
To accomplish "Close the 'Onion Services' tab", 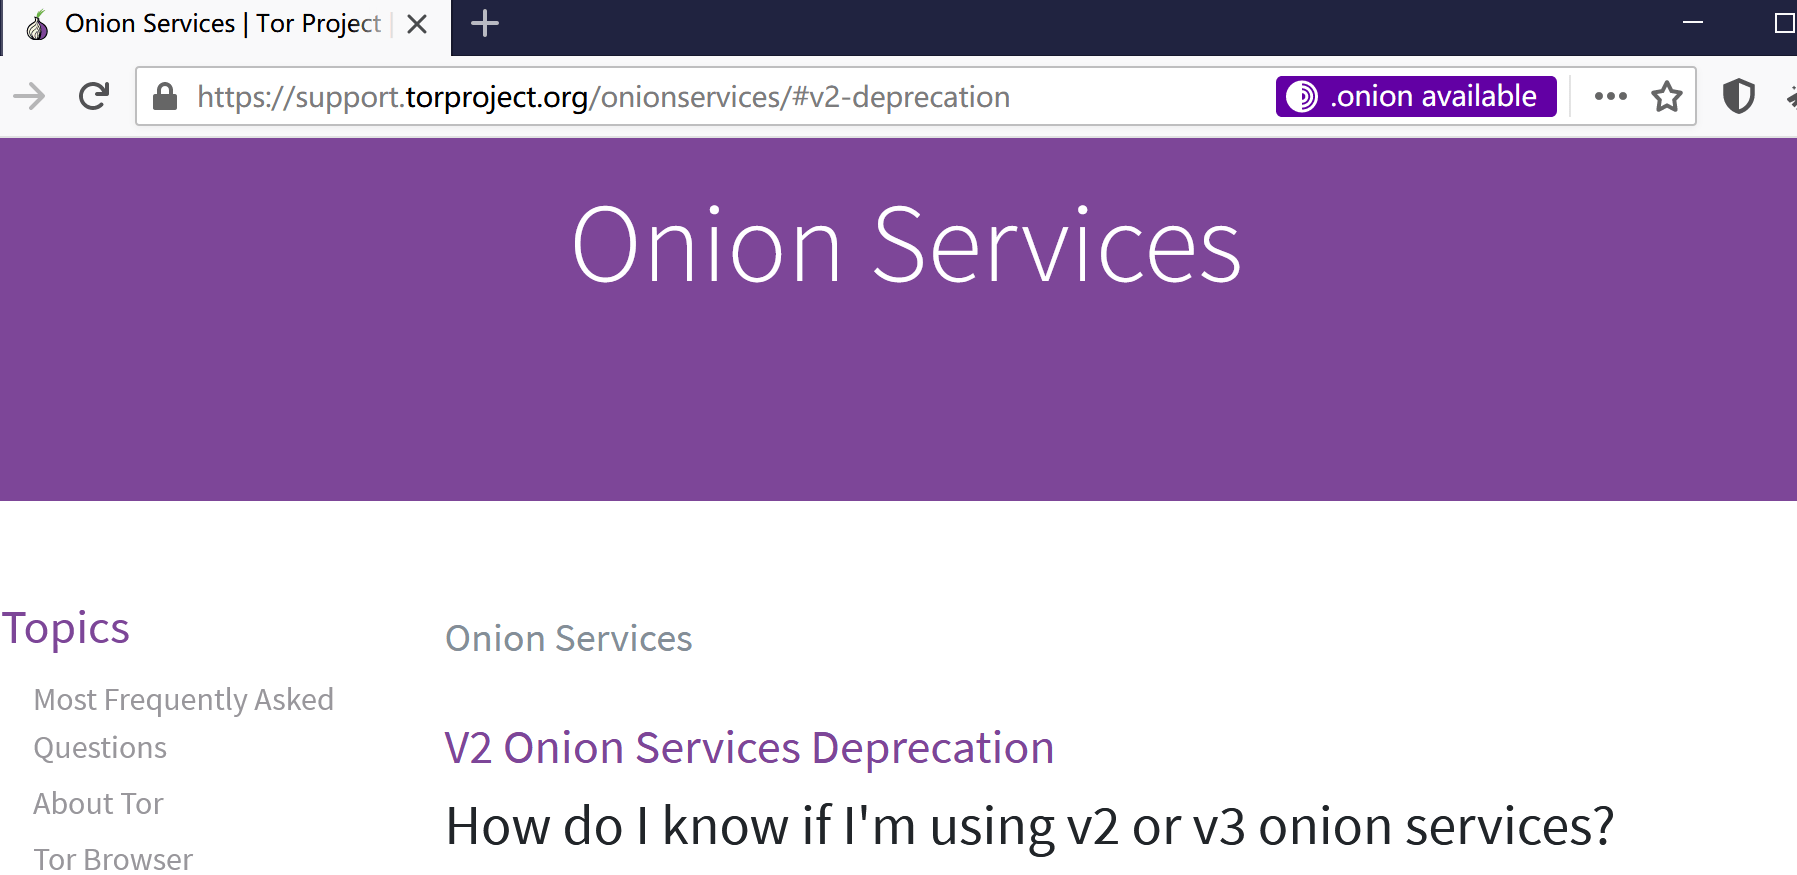I will [x=417, y=24].
